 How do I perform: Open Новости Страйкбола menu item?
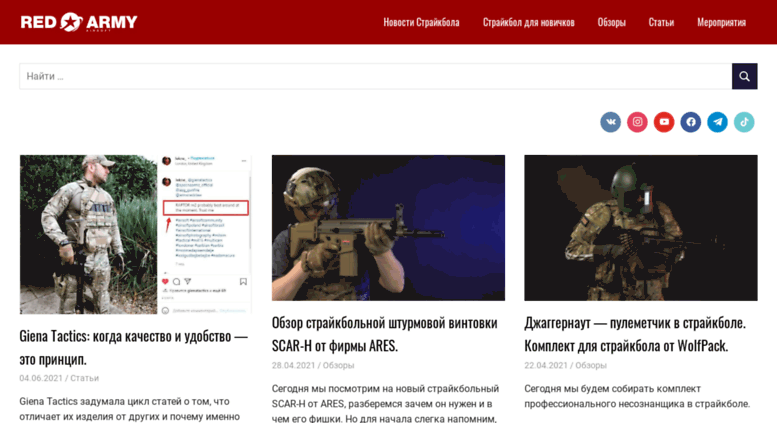421,22
